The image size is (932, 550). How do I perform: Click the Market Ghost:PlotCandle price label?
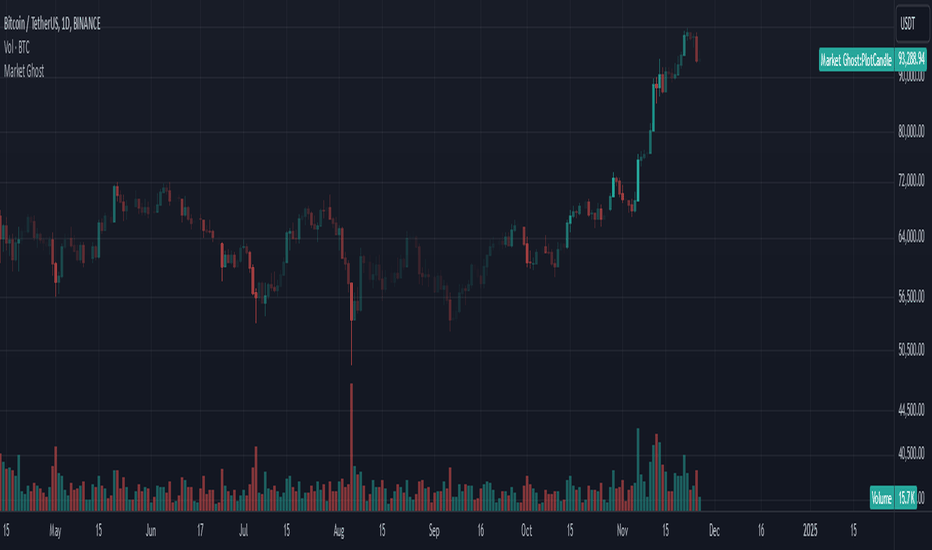[856, 59]
